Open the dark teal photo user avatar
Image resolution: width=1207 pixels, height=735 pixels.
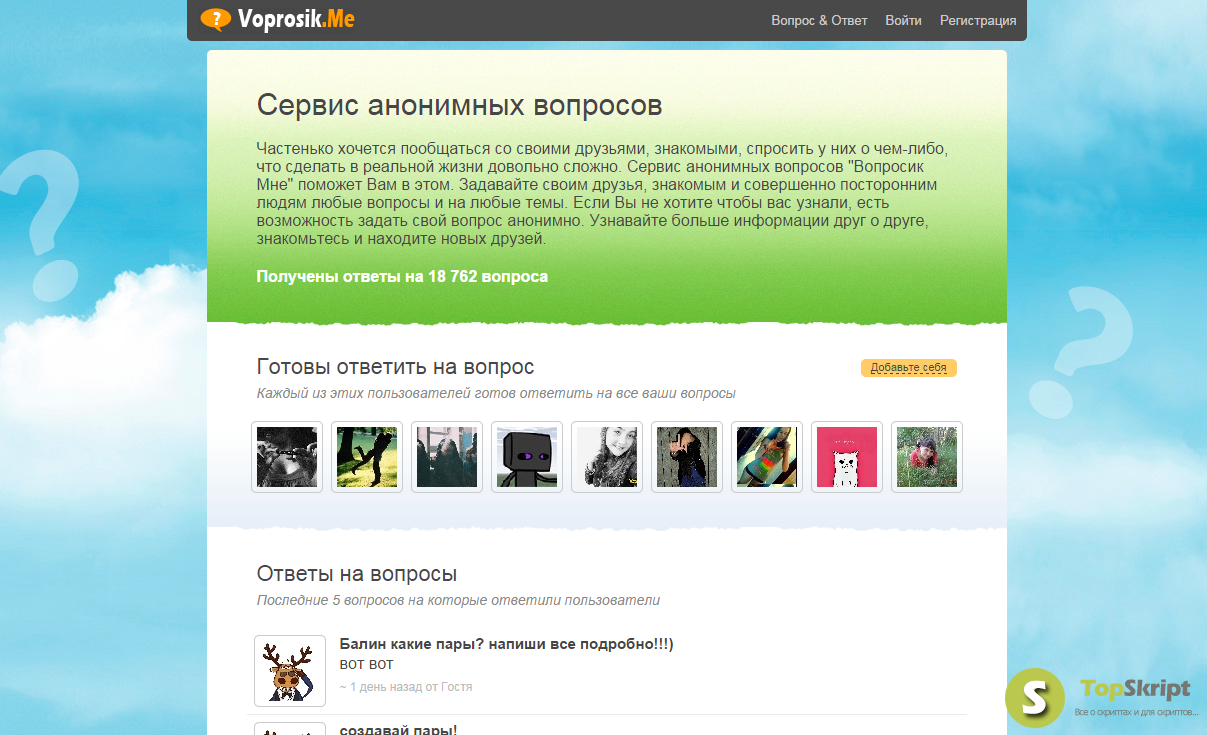[x=447, y=457]
